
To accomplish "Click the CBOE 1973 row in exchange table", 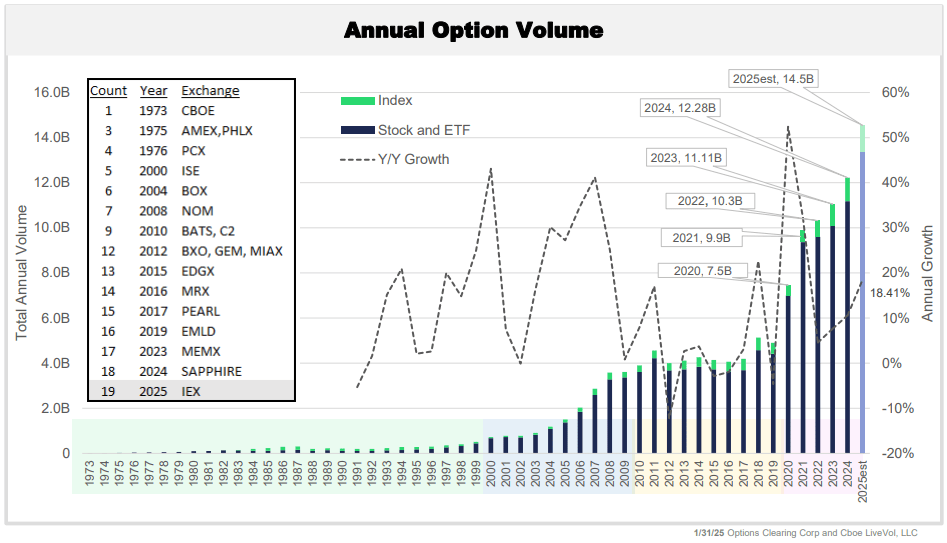I will click(191, 110).
